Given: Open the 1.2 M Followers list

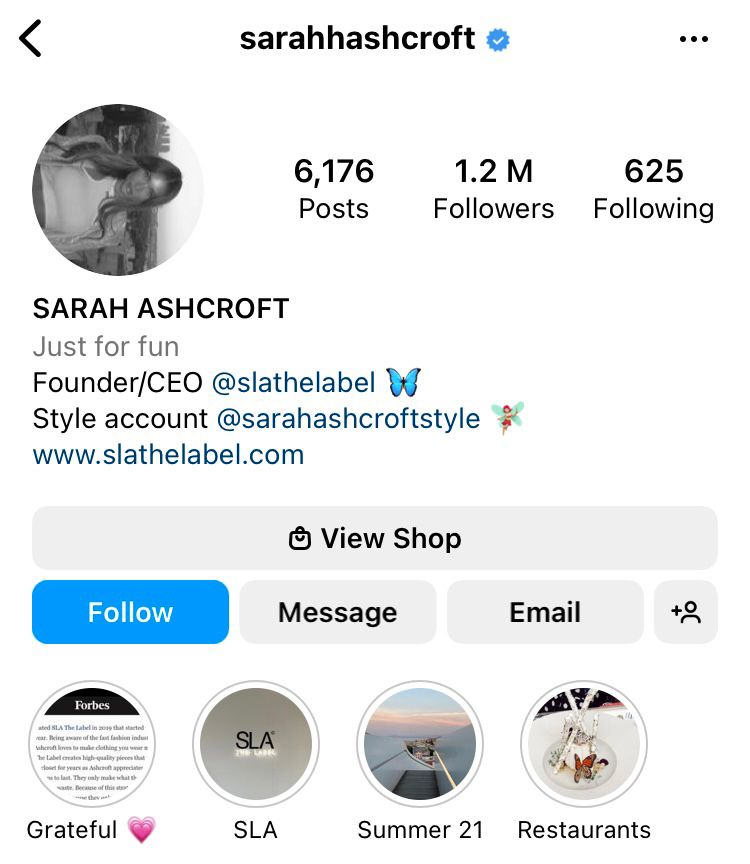Looking at the screenshot, I should (x=494, y=189).
